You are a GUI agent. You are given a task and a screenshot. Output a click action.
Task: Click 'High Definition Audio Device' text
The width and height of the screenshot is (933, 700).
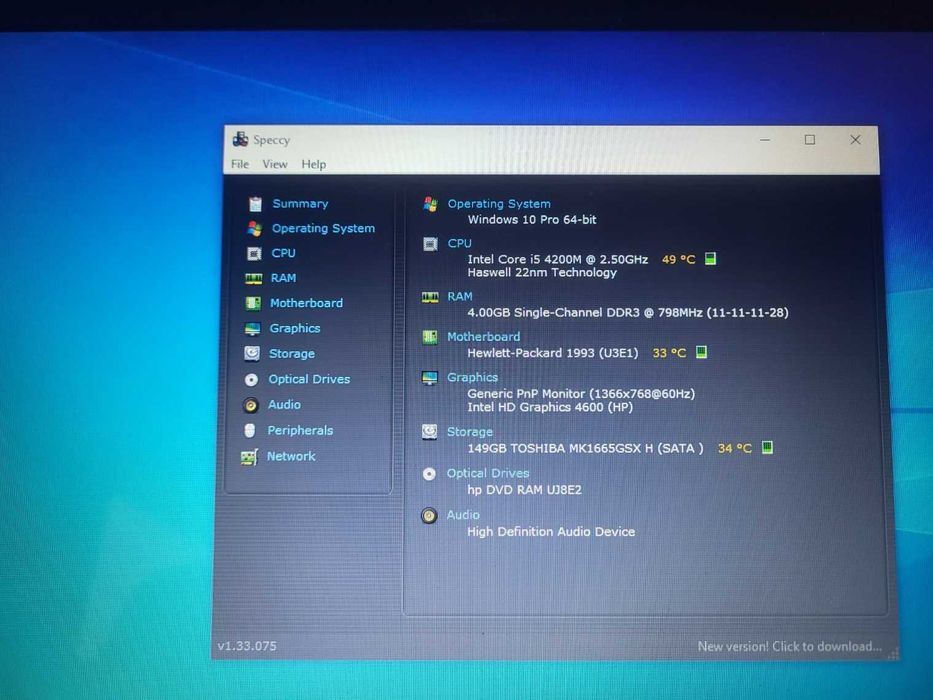point(551,532)
